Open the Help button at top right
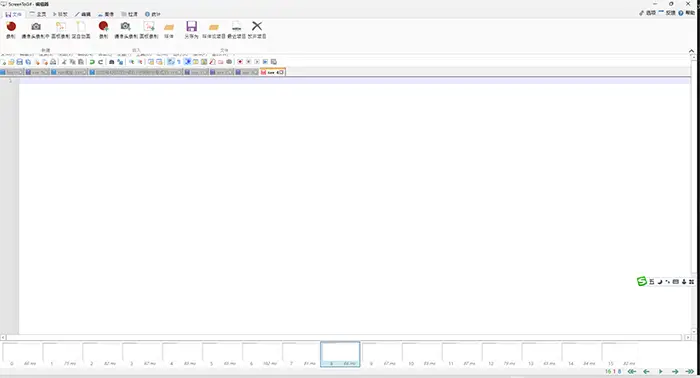The width and height of the screenshot is (700, 378). click(687, 13)
